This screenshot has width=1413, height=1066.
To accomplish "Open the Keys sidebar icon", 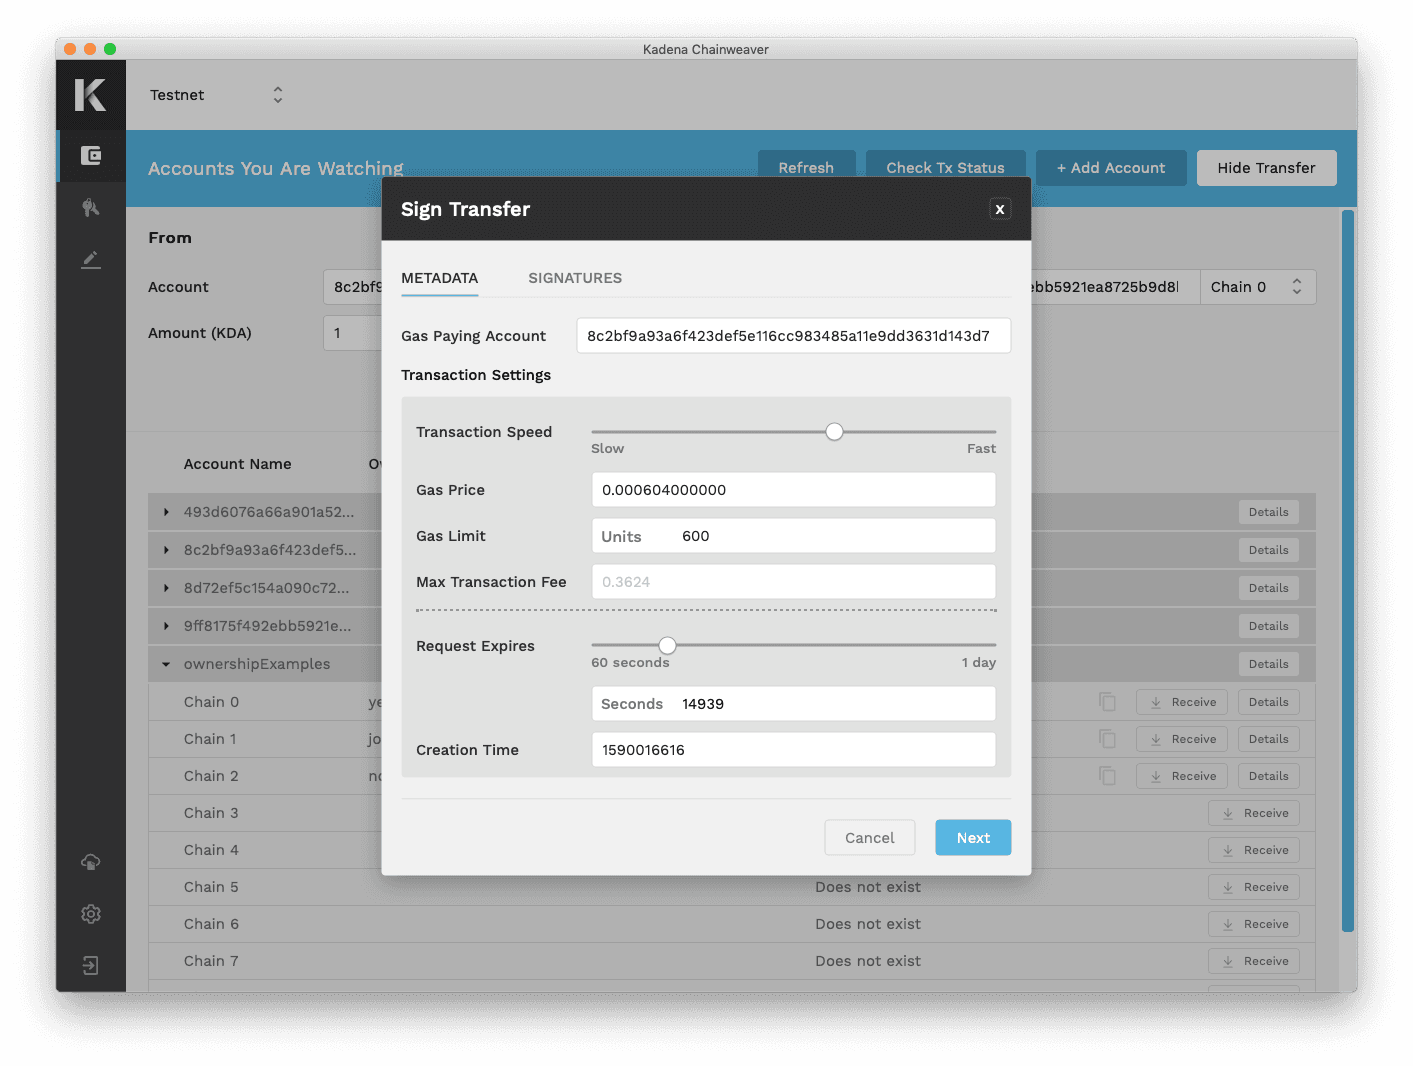I will point(91,207).
